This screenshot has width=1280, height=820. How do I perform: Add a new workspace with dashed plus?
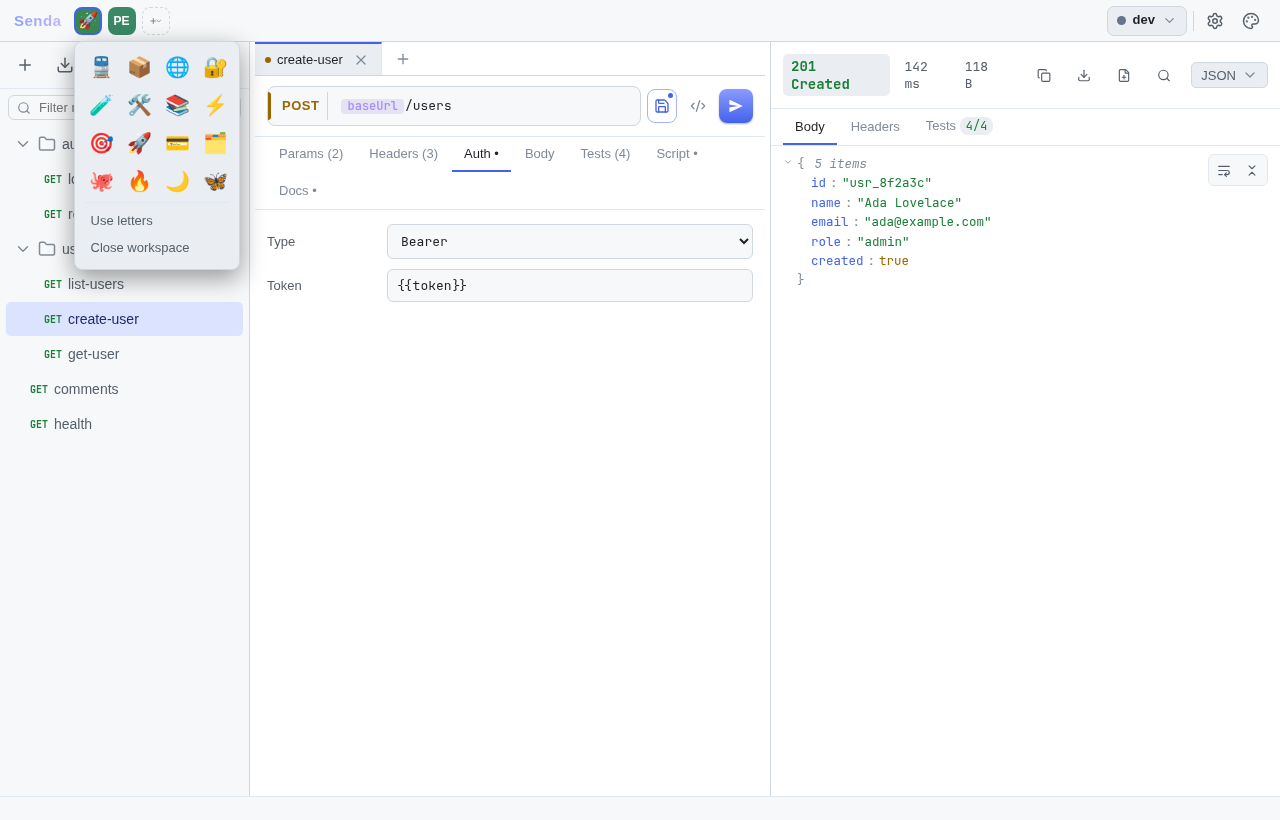[x=156, y=21]
